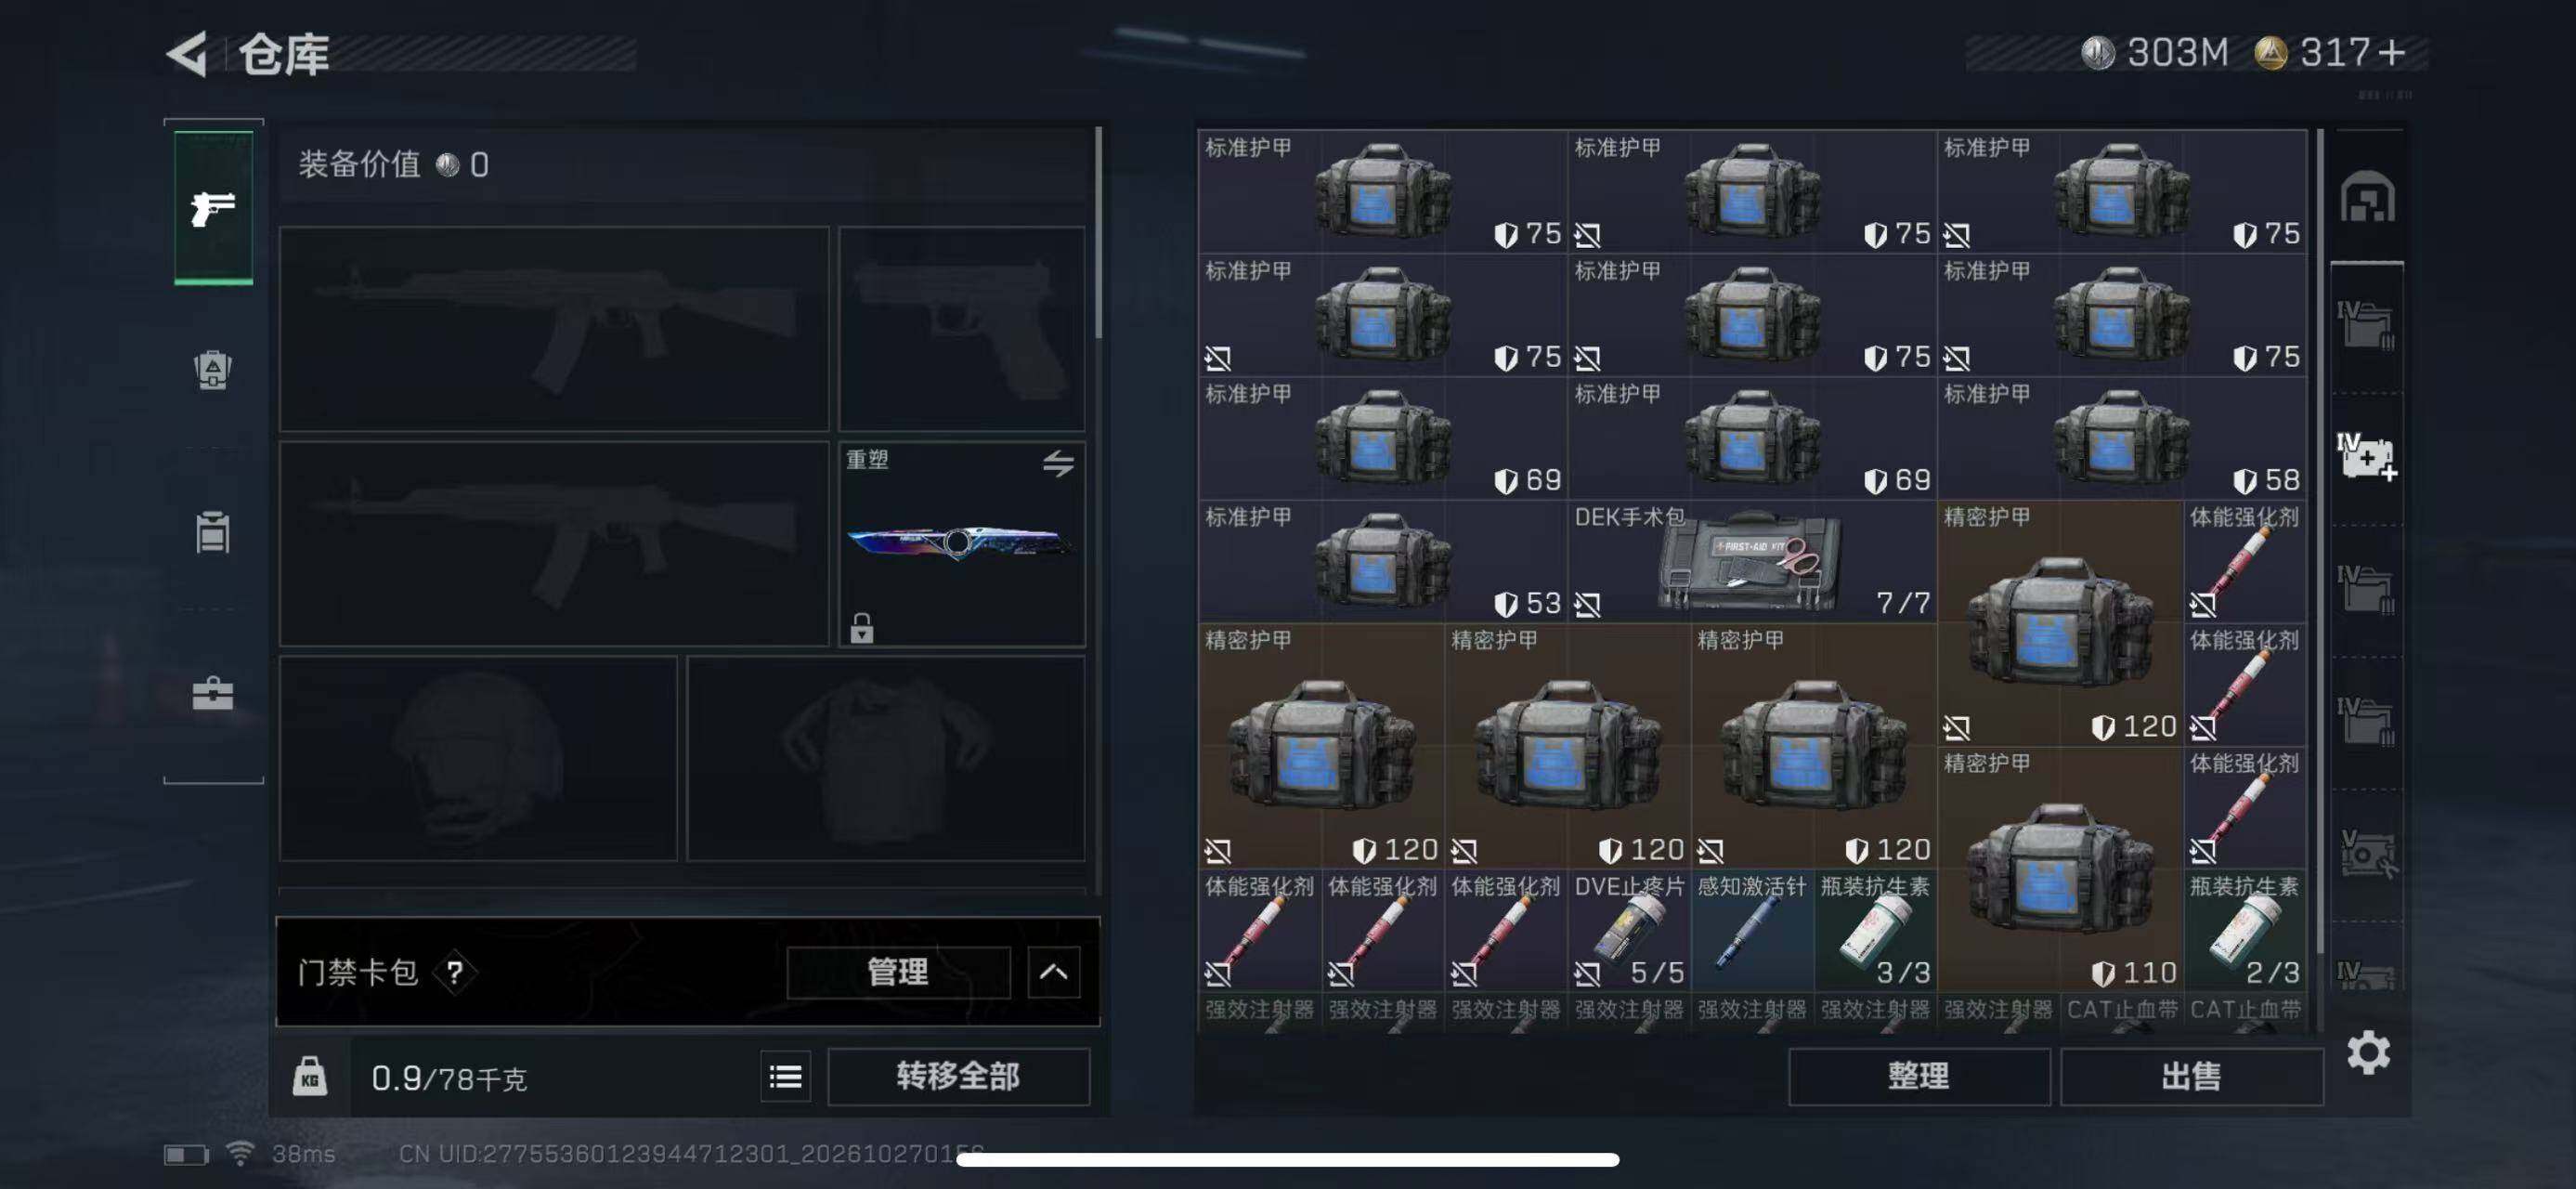
Task: Open the safe box icon atop right sidebar
Action: click(2367, 197)
